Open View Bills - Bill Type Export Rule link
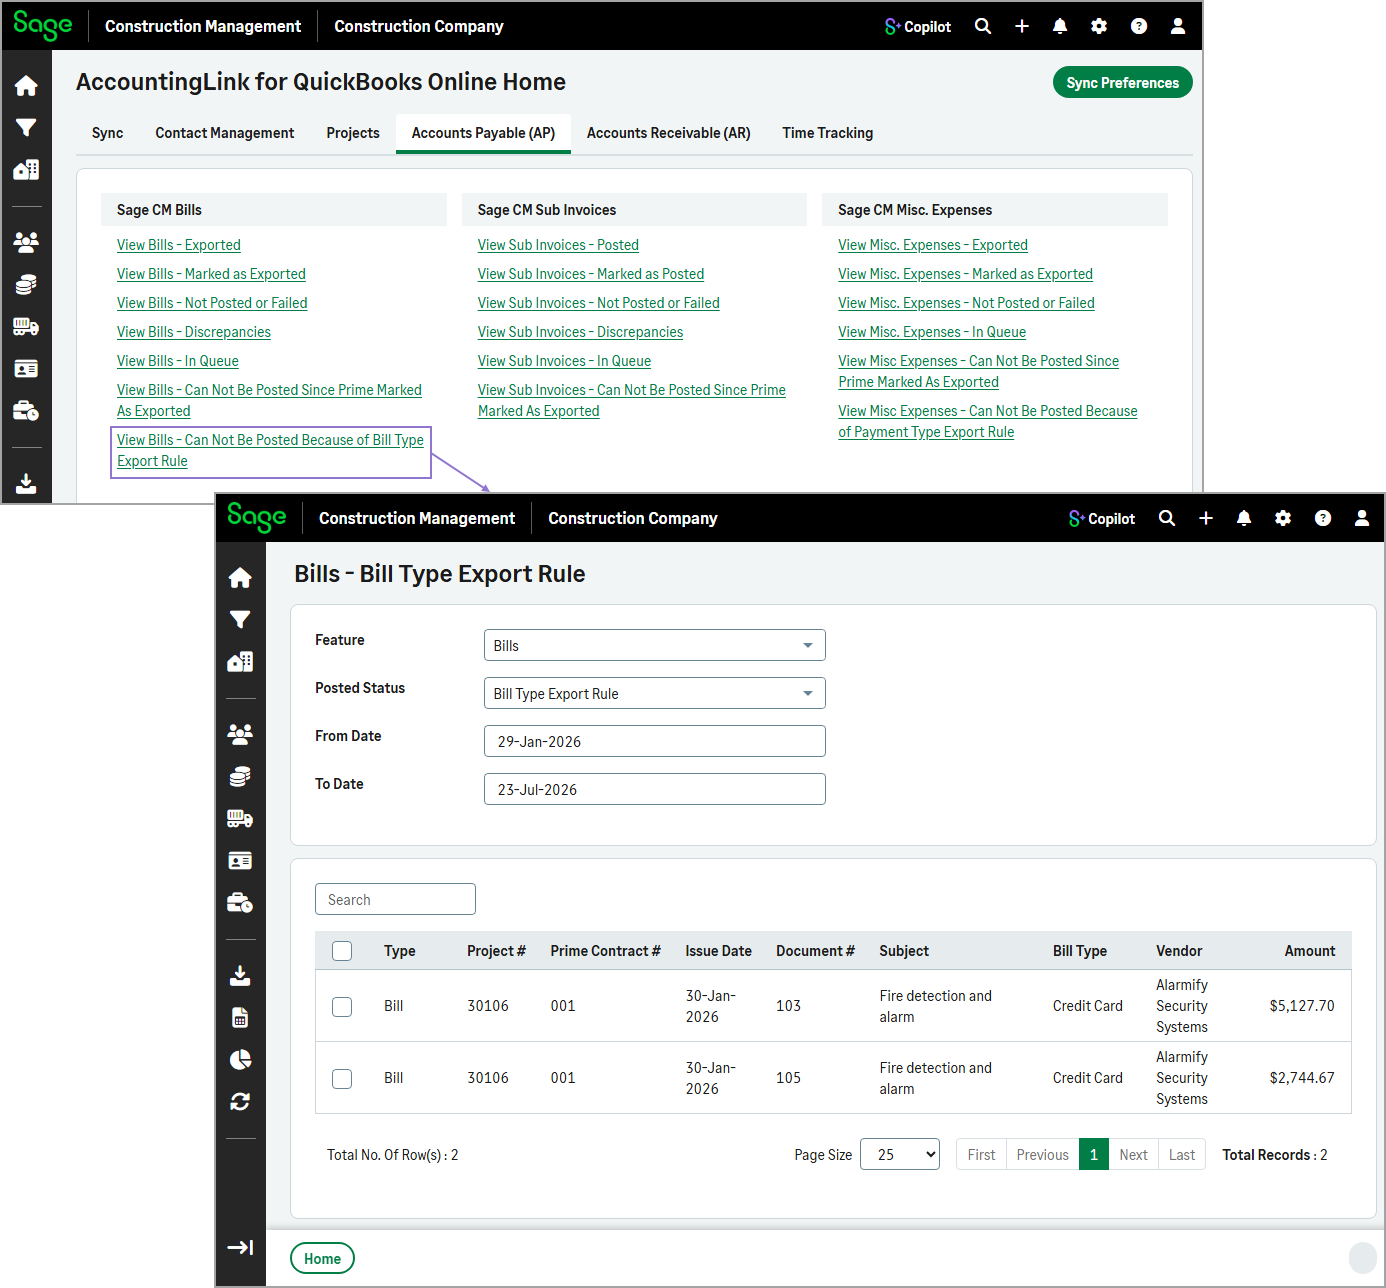Image resolution: width=1386 pixels, height=1288 pixels. pyautogui.click(x=270, y=450)
